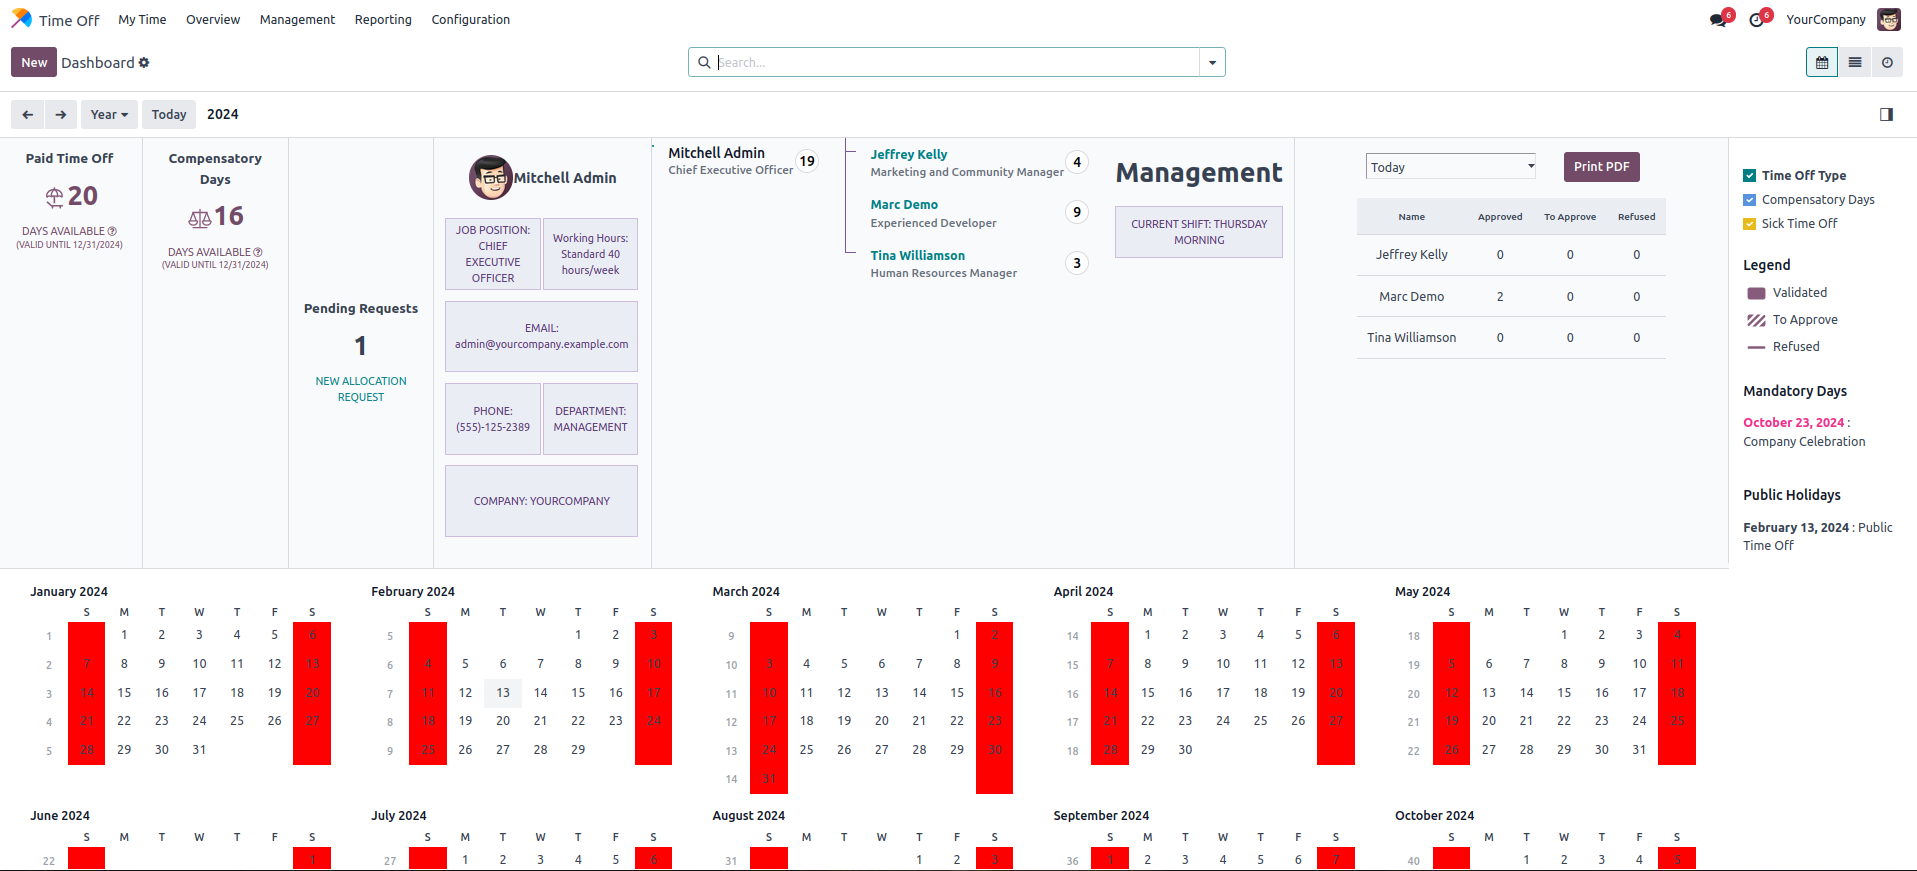
Task: Toggle Sick Time Off checkbox
Action: point(1750,224)
